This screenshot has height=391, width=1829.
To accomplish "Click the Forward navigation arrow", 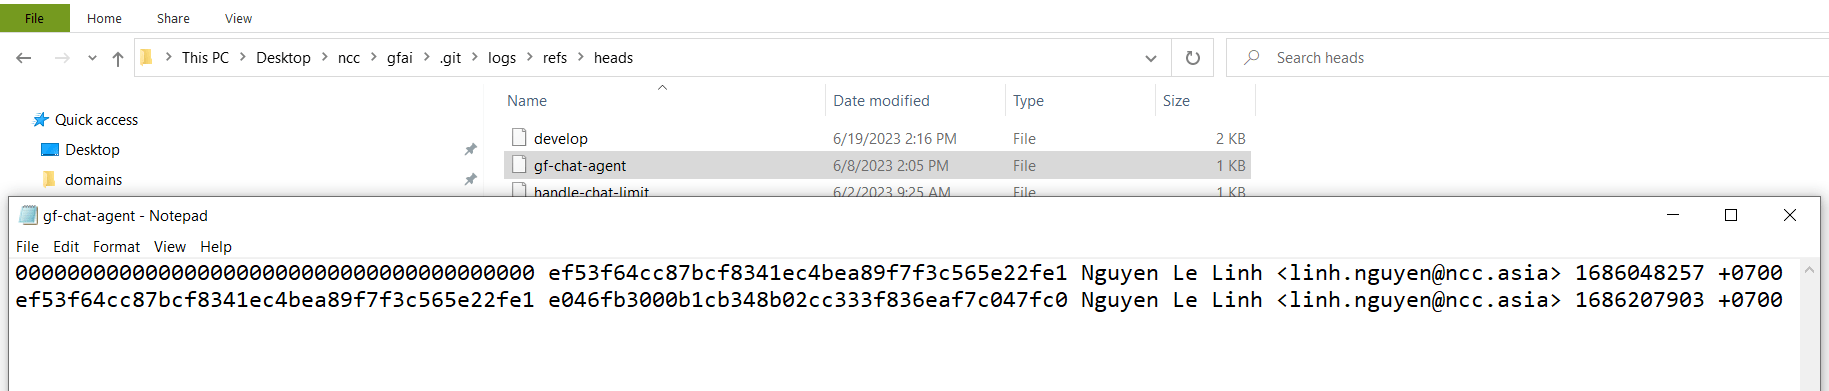I will click(62, 58).
